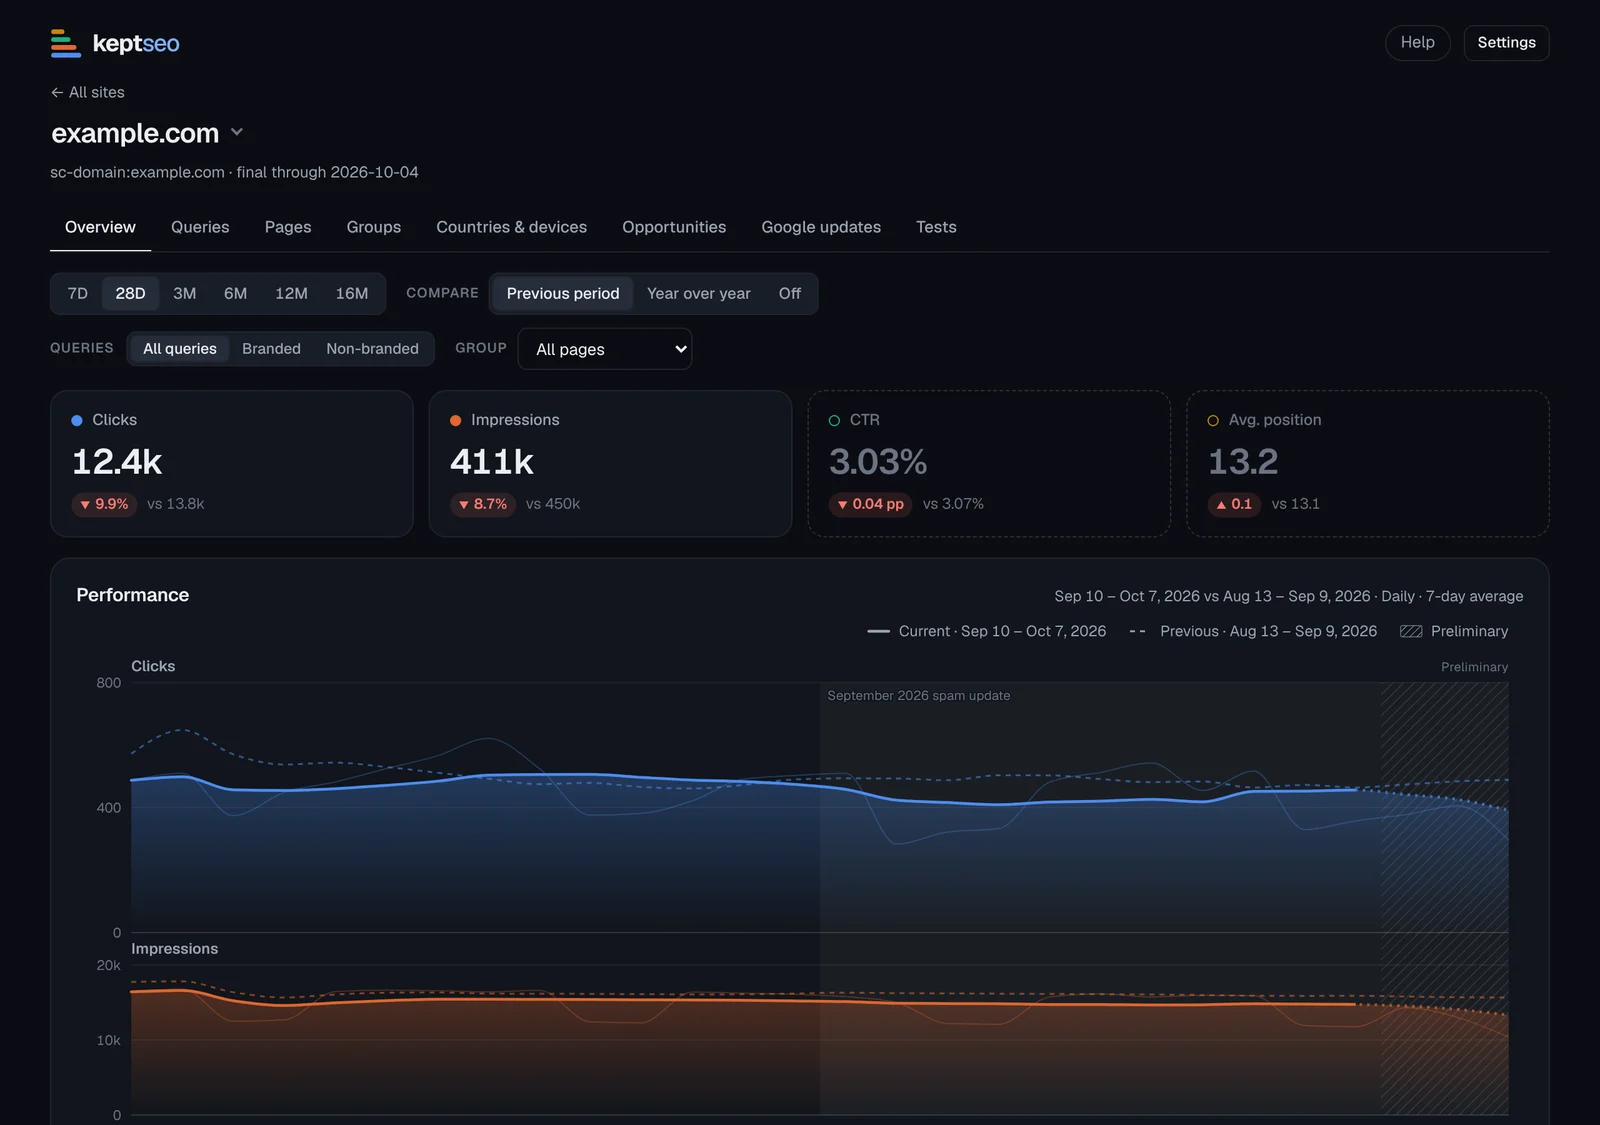The height and width of the screenshot is (1125, 1600).
Task: Select the 16M date range
Action: 352,293
